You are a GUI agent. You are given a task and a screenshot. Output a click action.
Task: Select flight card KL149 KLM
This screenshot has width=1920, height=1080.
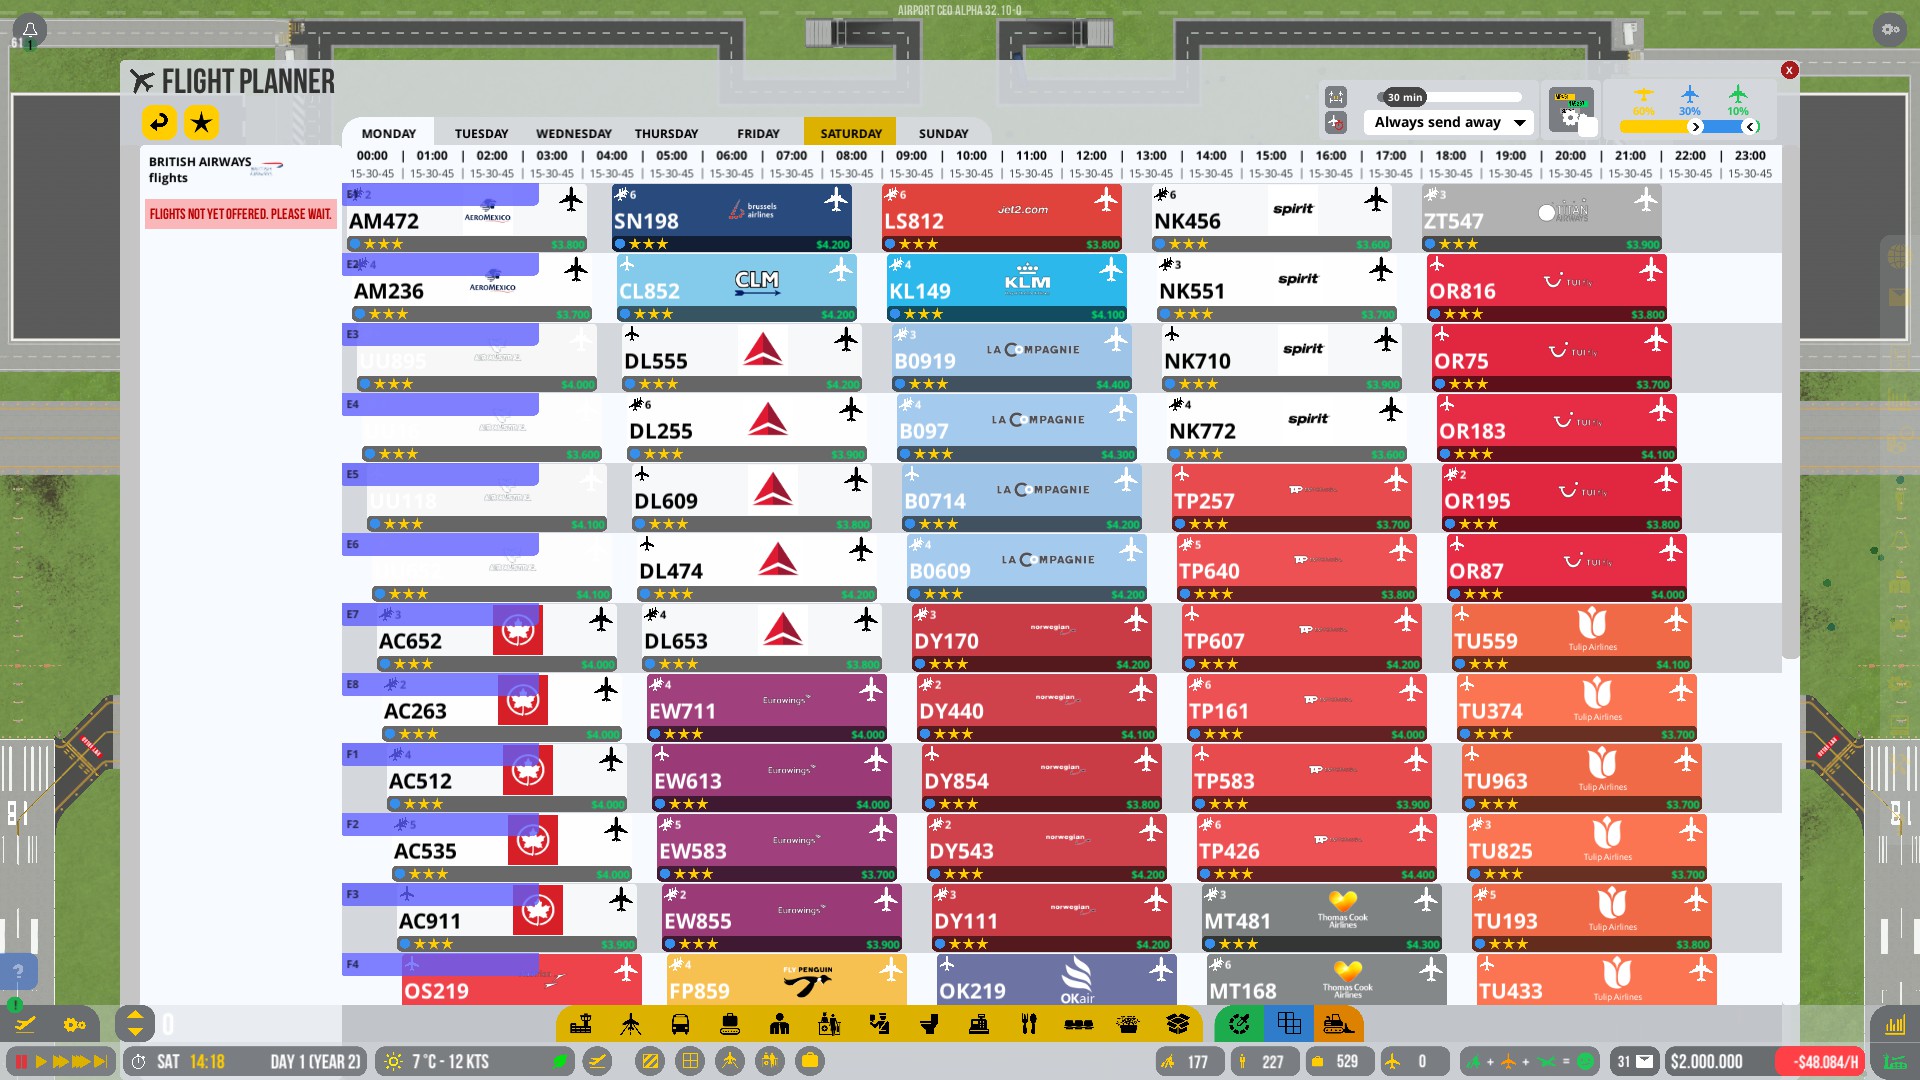[x=1007, y=287]
